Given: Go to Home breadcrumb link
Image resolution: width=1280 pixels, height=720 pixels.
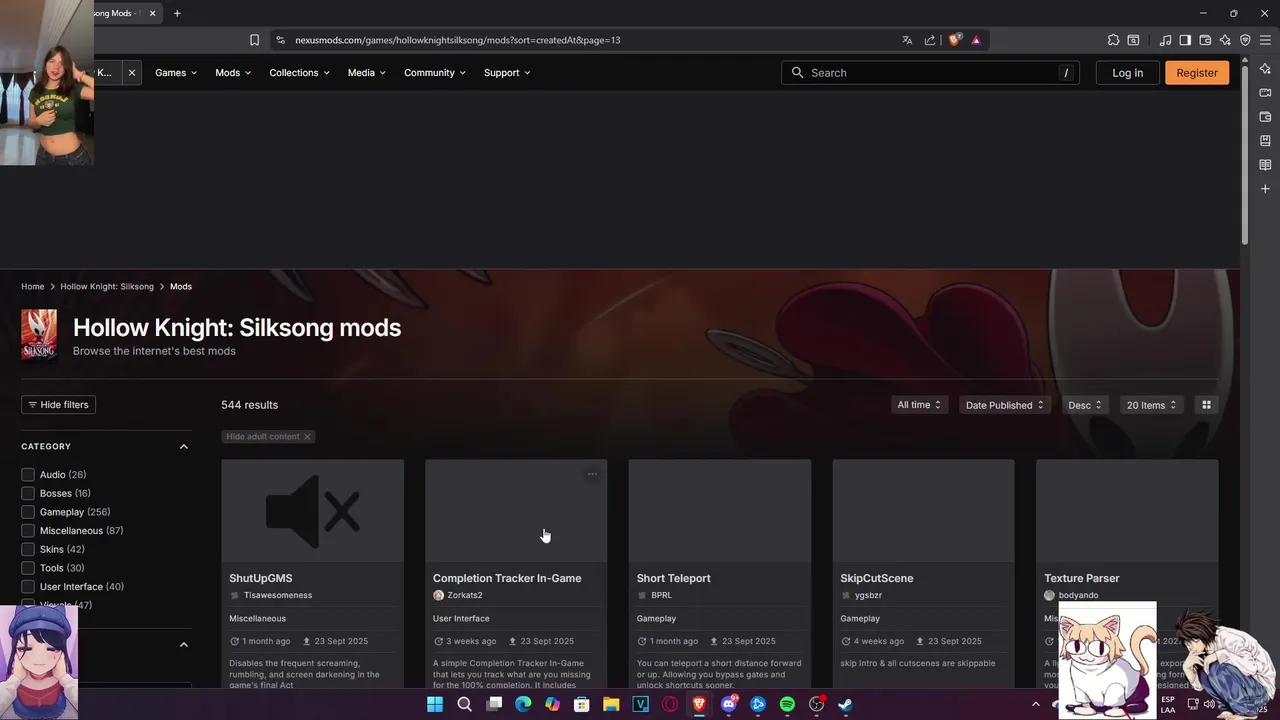Looking at the screenshot, I should [33, 287].
